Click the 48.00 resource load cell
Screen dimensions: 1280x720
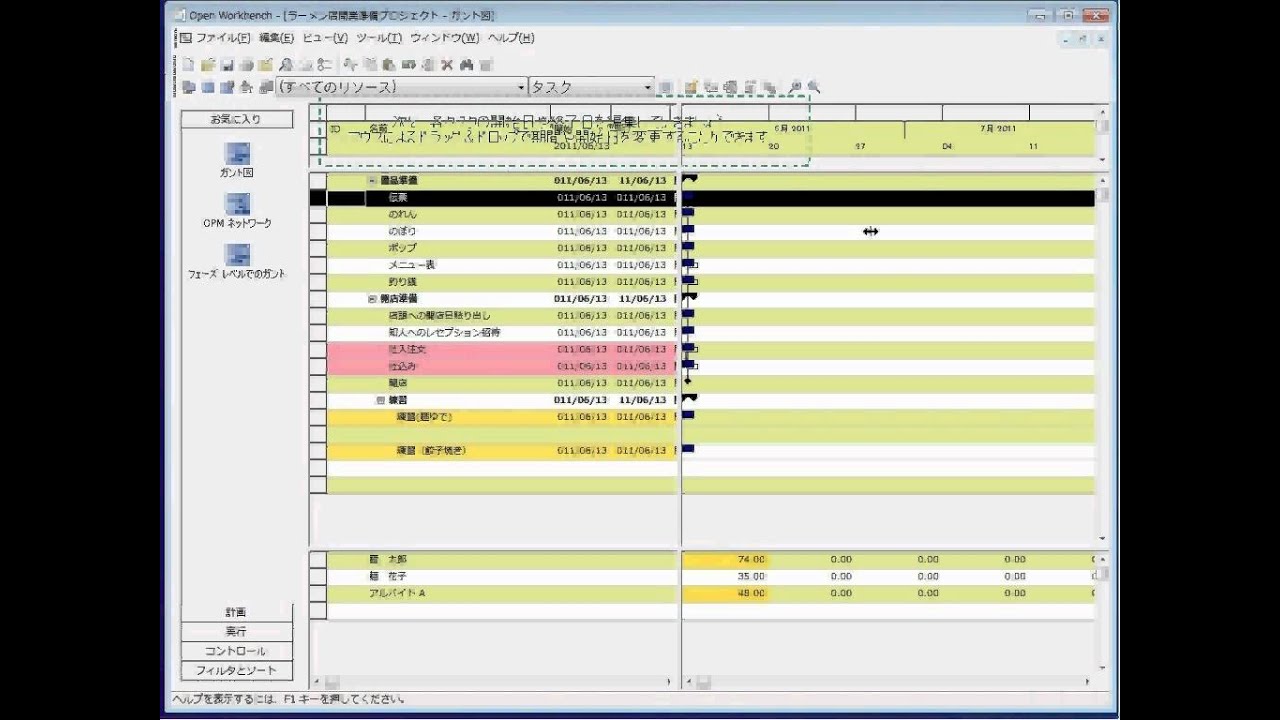click(725, 593)
